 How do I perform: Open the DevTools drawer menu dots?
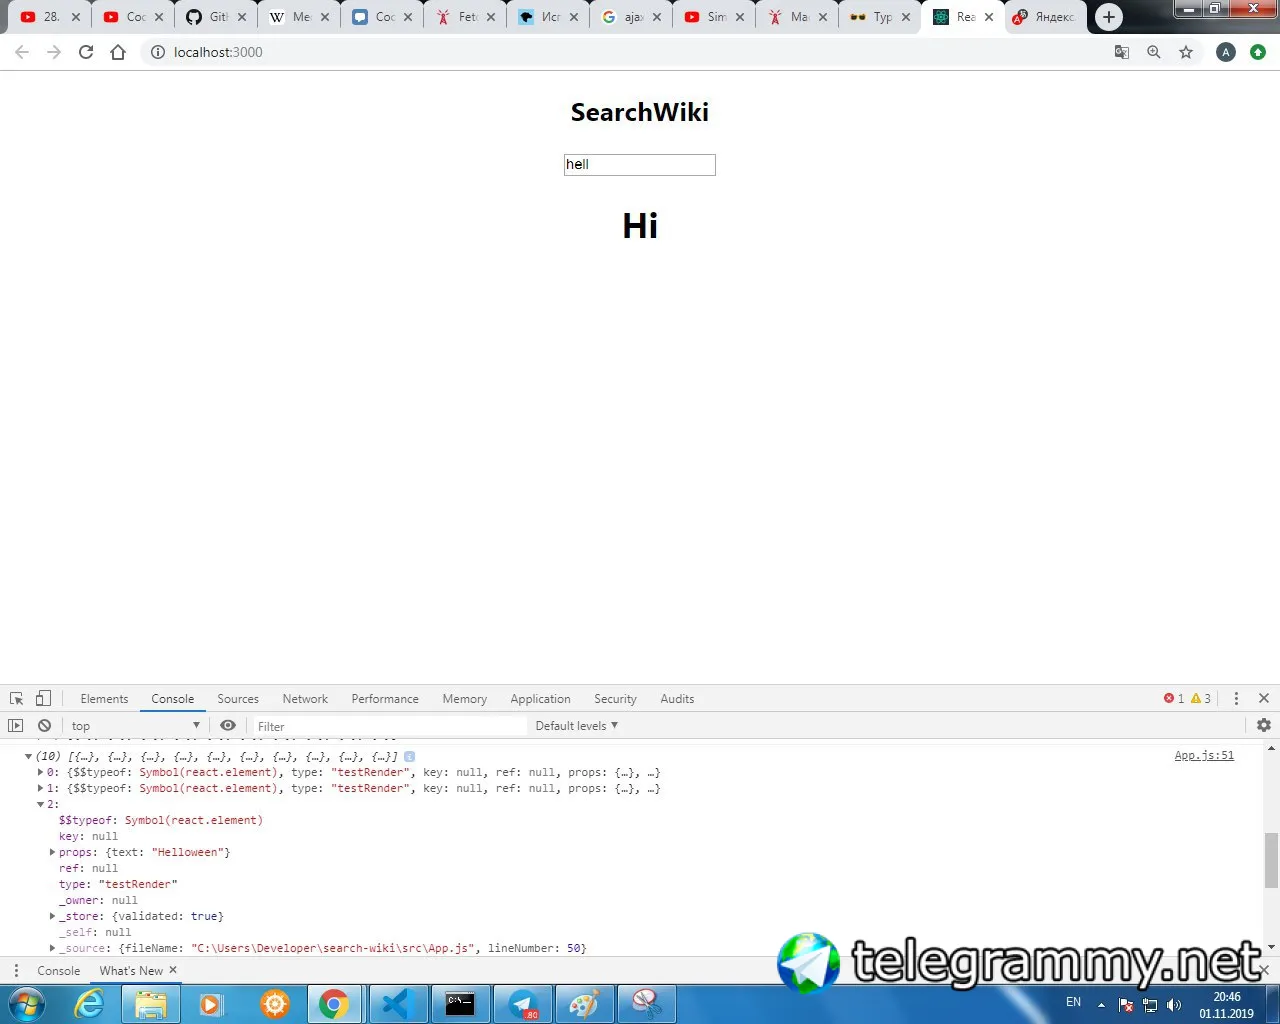click(x=15, y=971)
